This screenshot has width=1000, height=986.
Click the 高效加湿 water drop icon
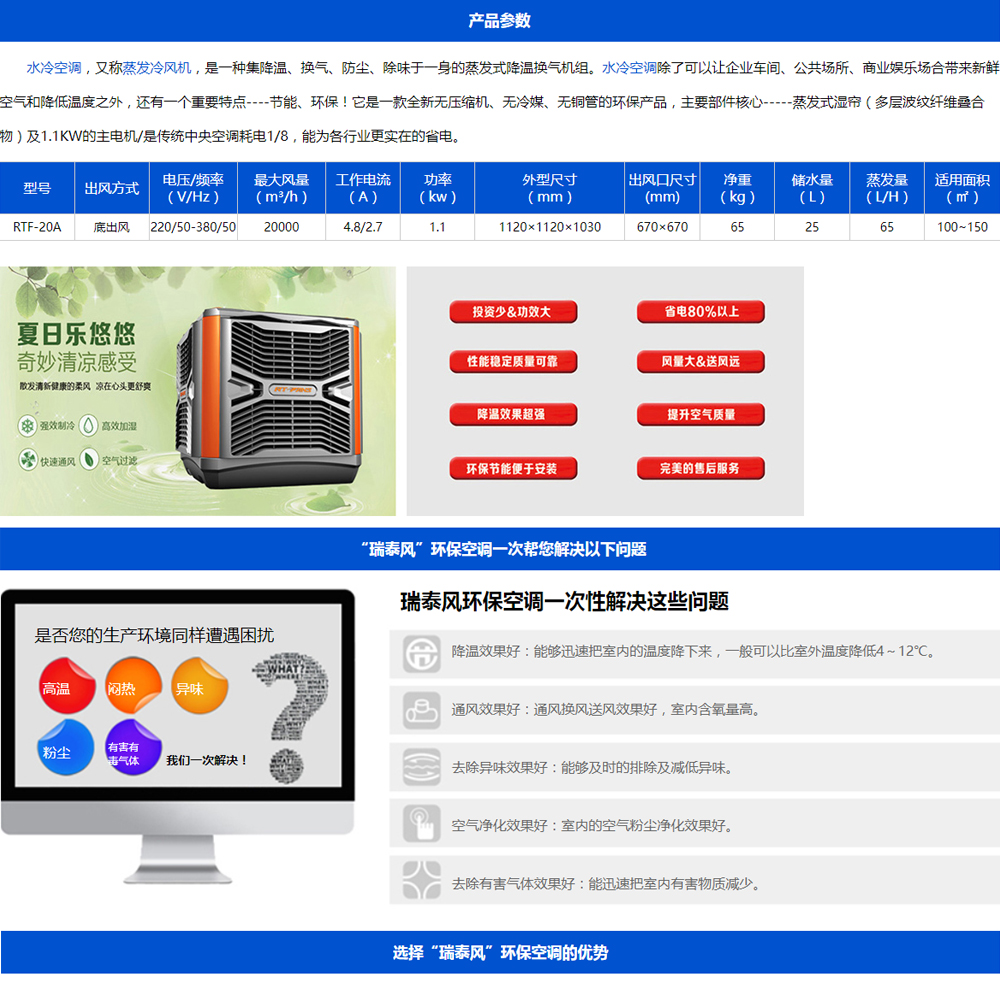click(89, 426)
